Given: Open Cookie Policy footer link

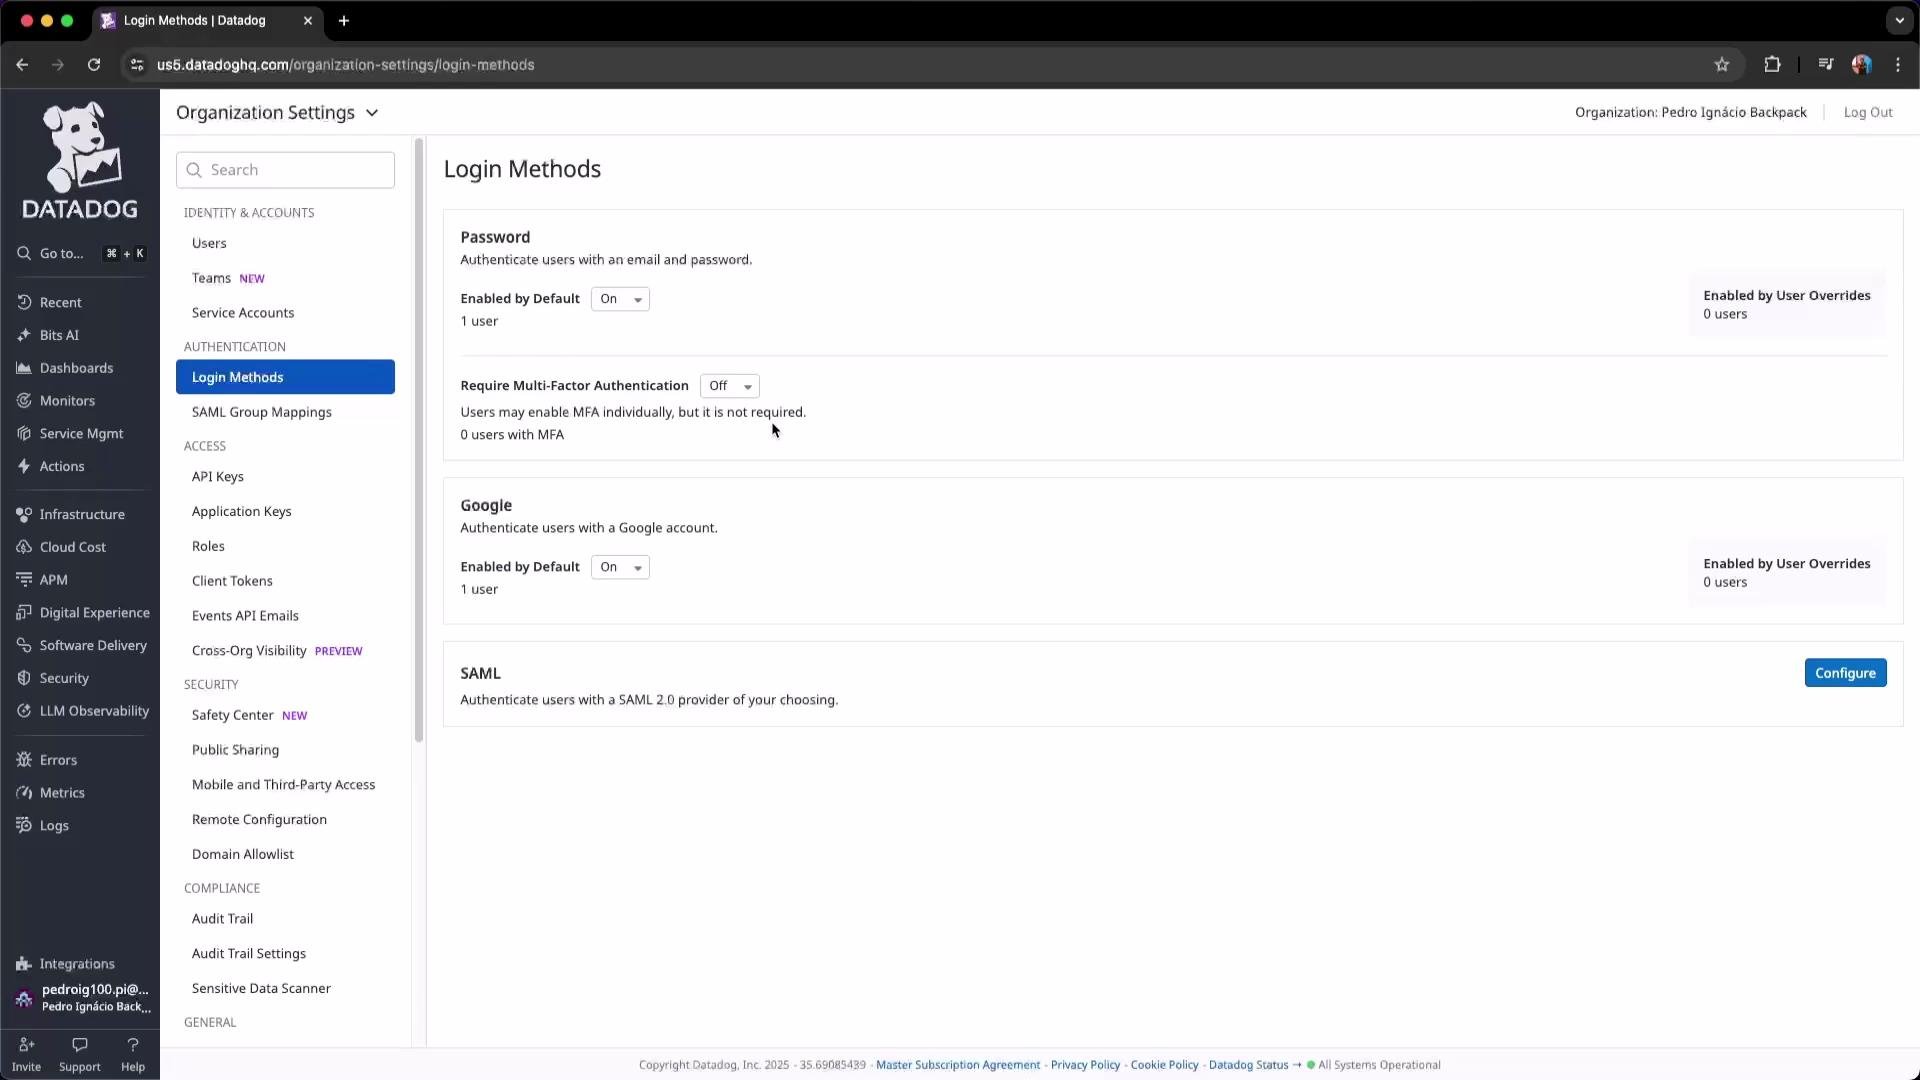Looking at the screenshot, I should [x=1164, y=1065].
